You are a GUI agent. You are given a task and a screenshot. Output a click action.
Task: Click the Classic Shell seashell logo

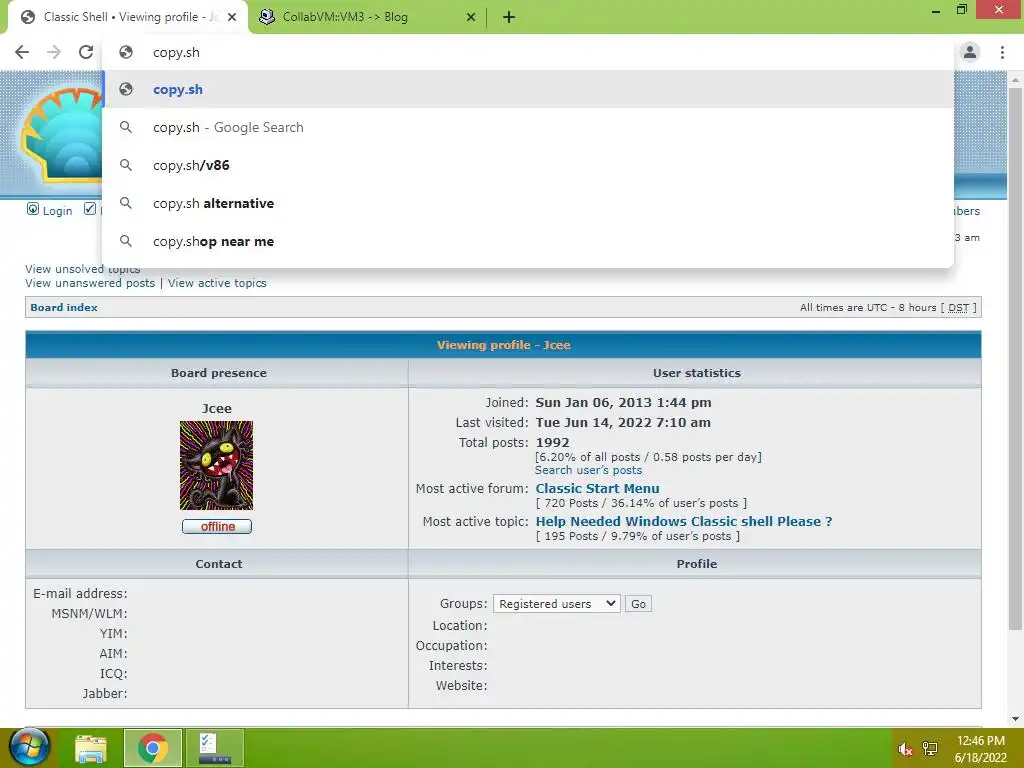61,134
